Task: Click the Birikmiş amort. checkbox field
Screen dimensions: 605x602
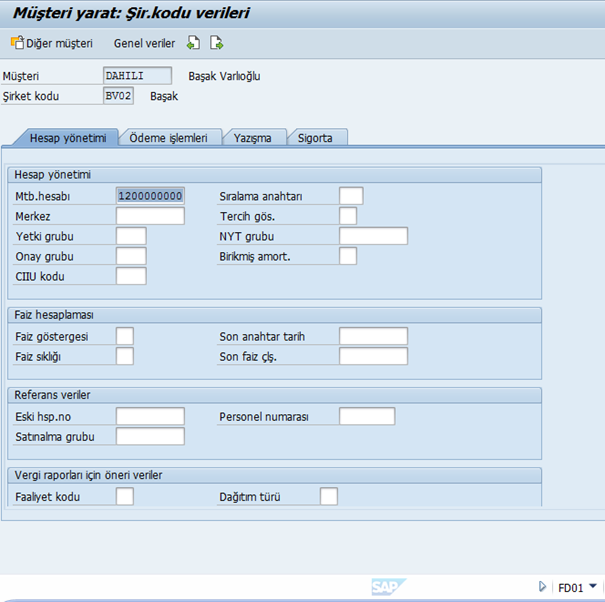Action: coord(348,256)
